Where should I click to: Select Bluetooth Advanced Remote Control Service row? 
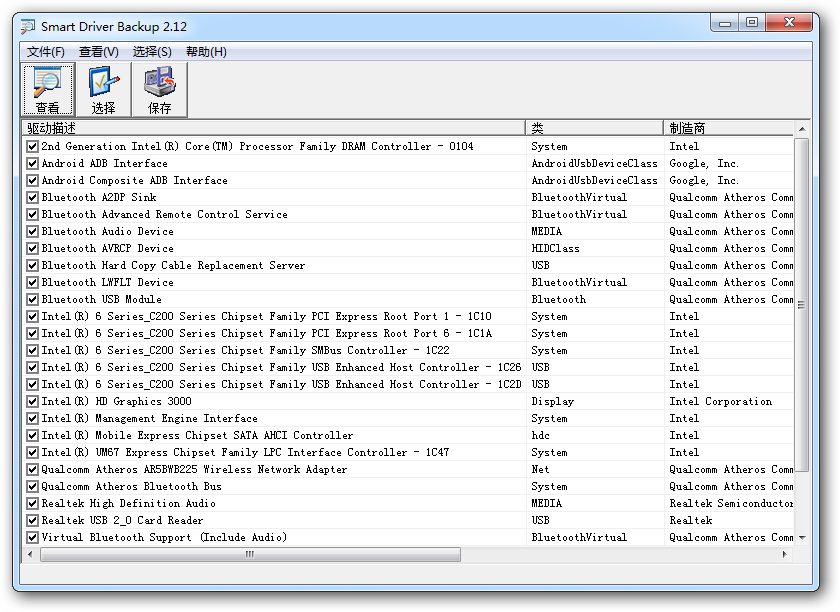pos(409,214)
